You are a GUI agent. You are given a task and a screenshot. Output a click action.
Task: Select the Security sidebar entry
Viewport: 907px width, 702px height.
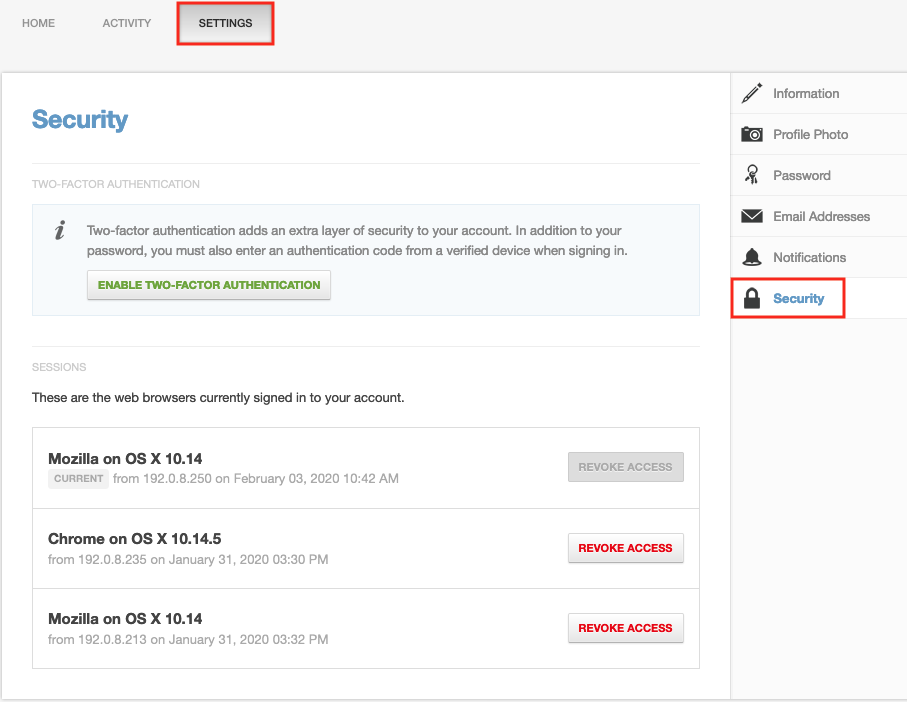coord(800,298)
